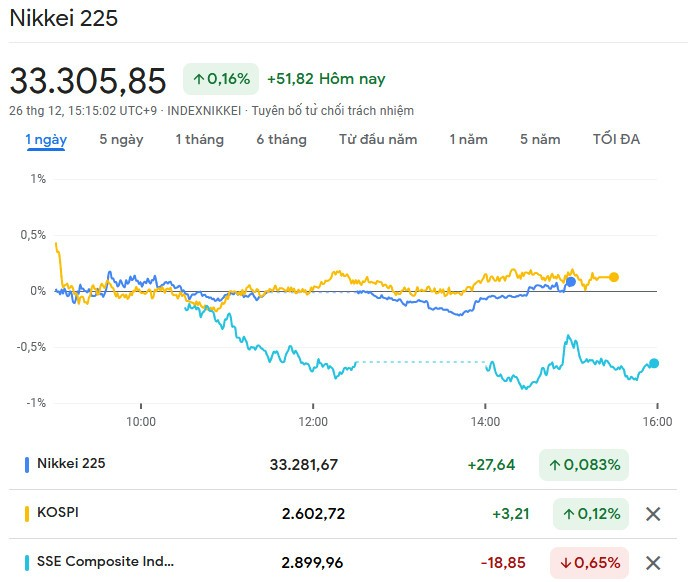This screenshot has height=582, width=688.
Task: Show the 1 năm chart range
Action: click(468, 140)
